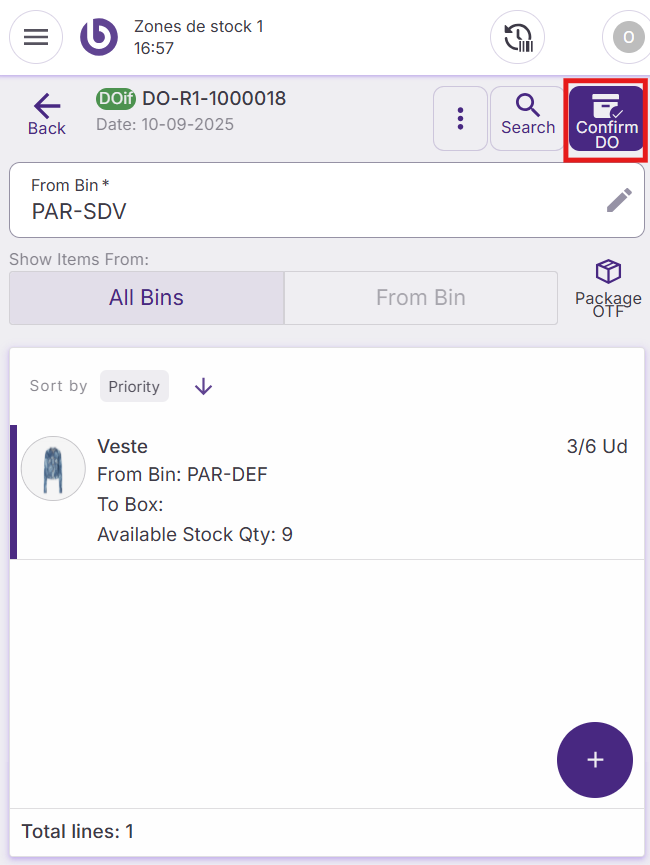Viewport: 650px width, 865px height.
Task: Open the Sort by Priority selector
Action: (134, 386)
